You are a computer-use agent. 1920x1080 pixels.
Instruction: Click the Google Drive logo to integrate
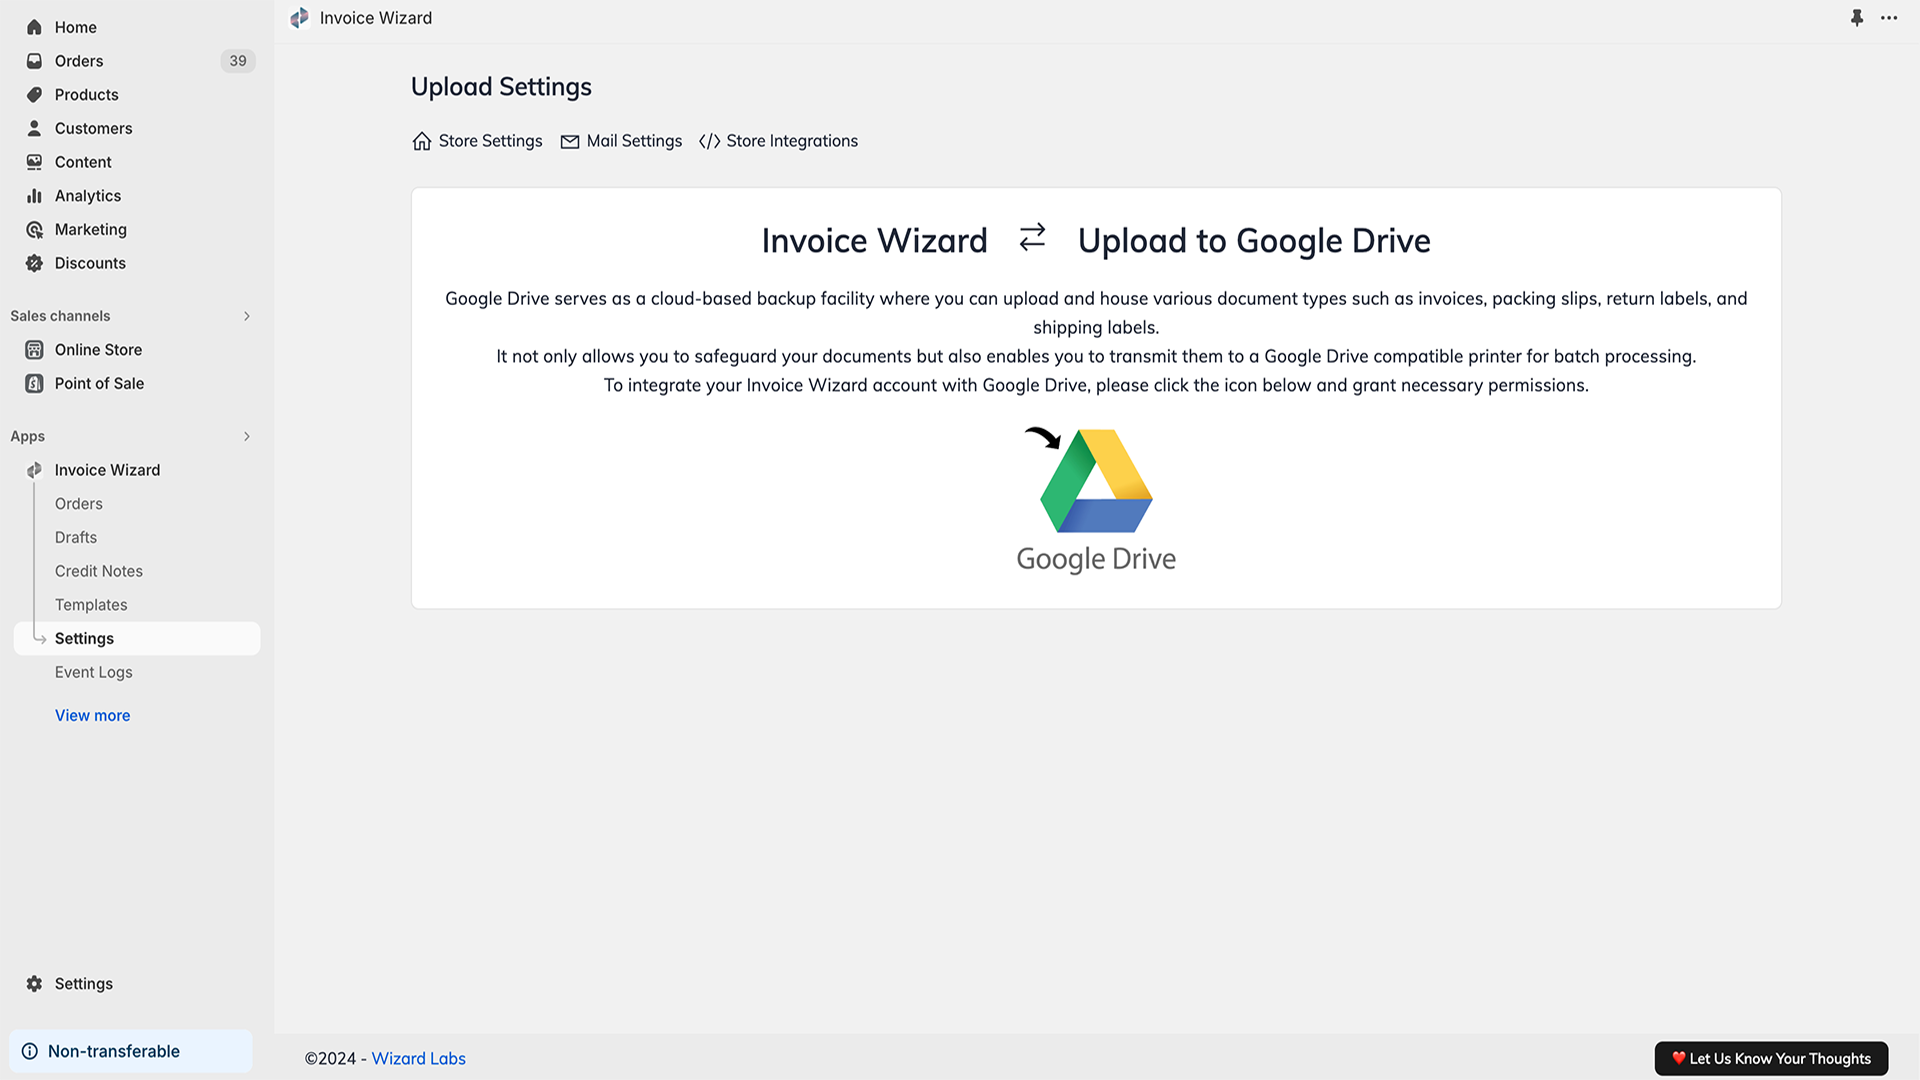point(1096,481)
